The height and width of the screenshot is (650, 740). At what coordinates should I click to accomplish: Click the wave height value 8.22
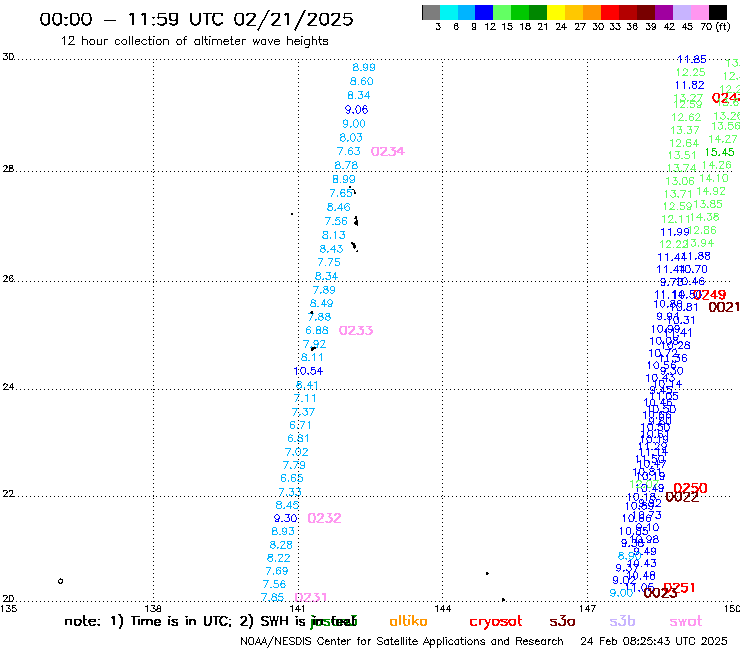point(279,558)
